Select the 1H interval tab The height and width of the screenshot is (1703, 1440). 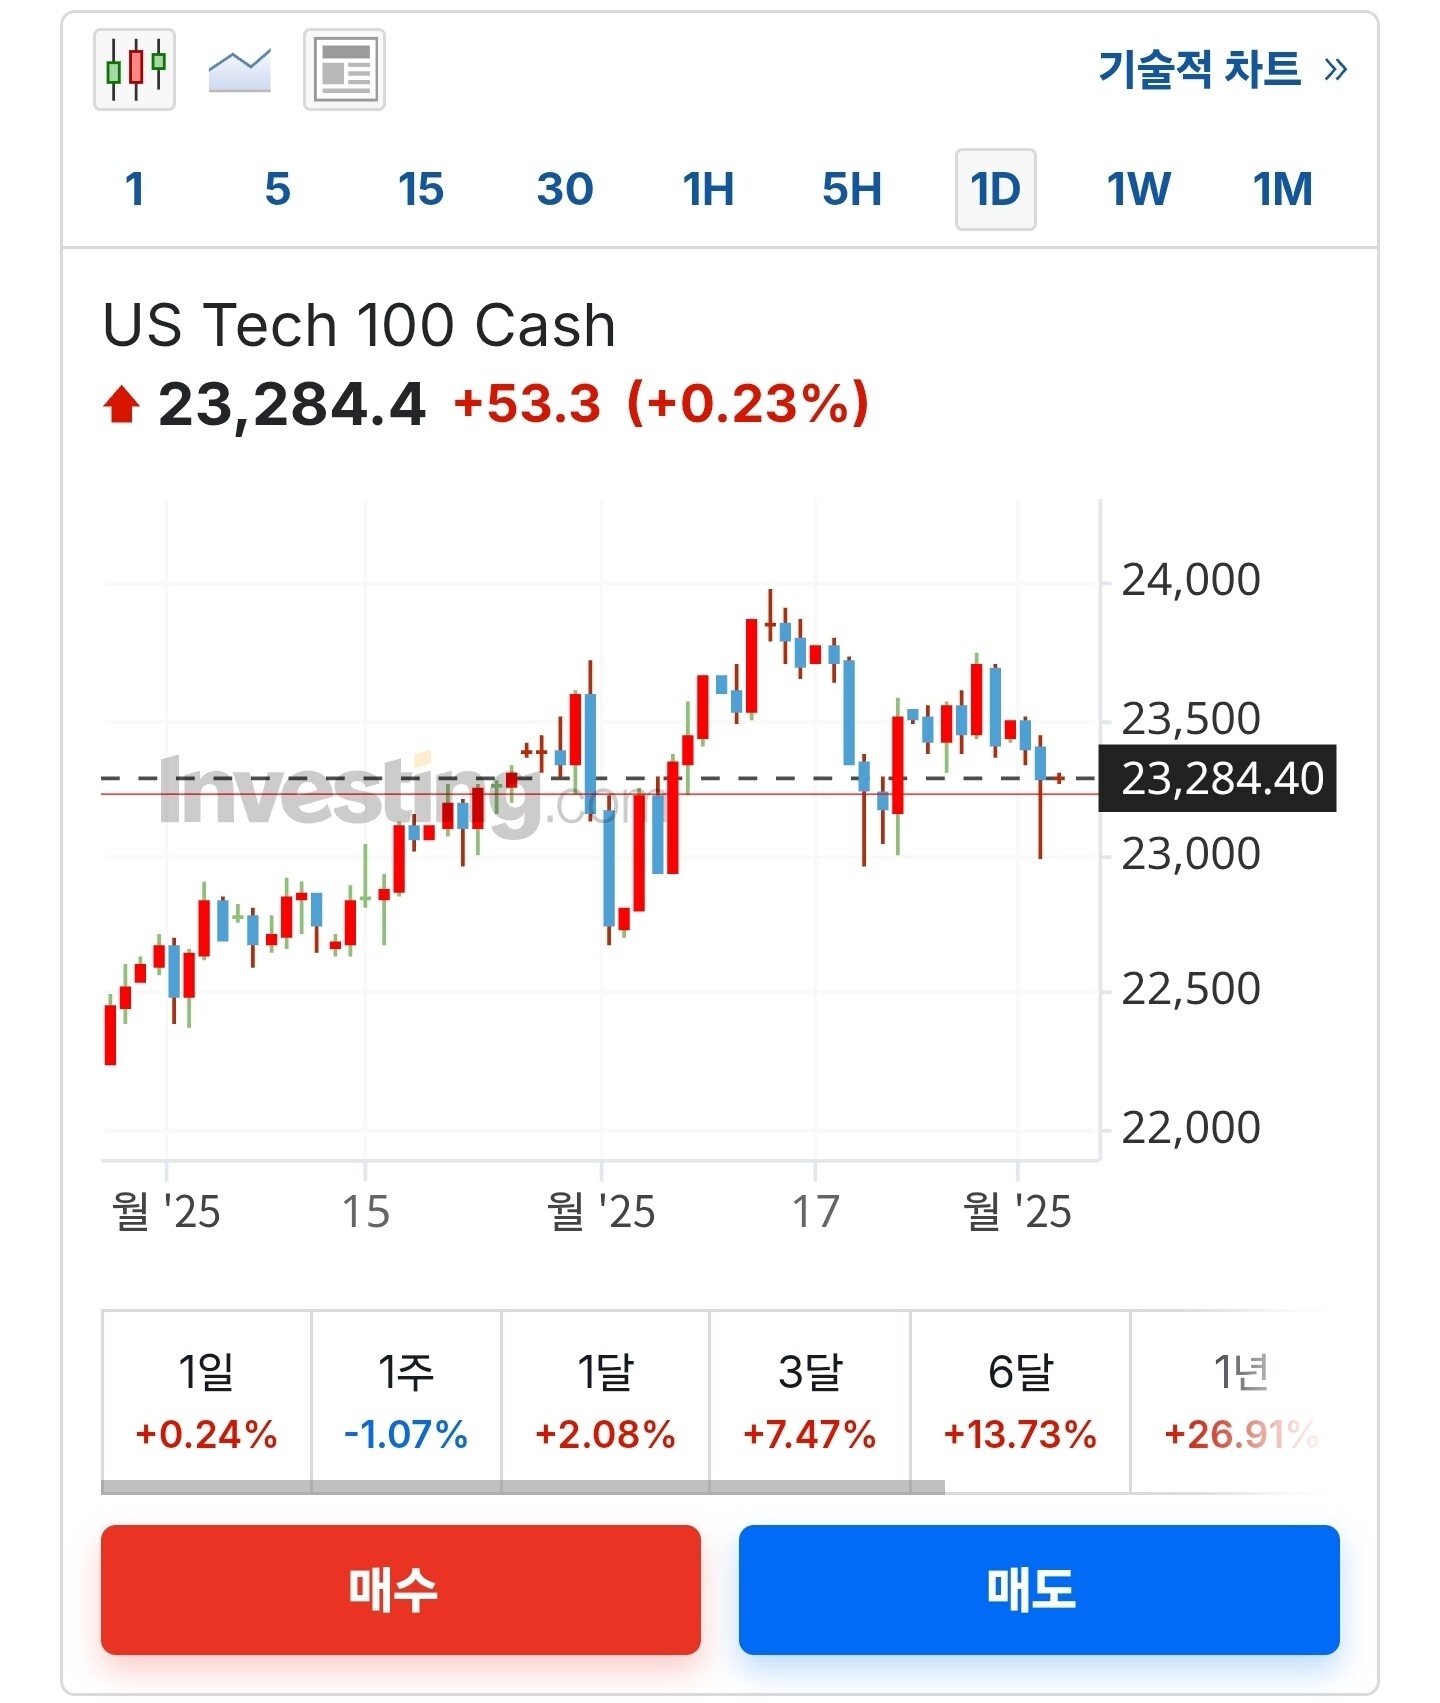(708, 189)
